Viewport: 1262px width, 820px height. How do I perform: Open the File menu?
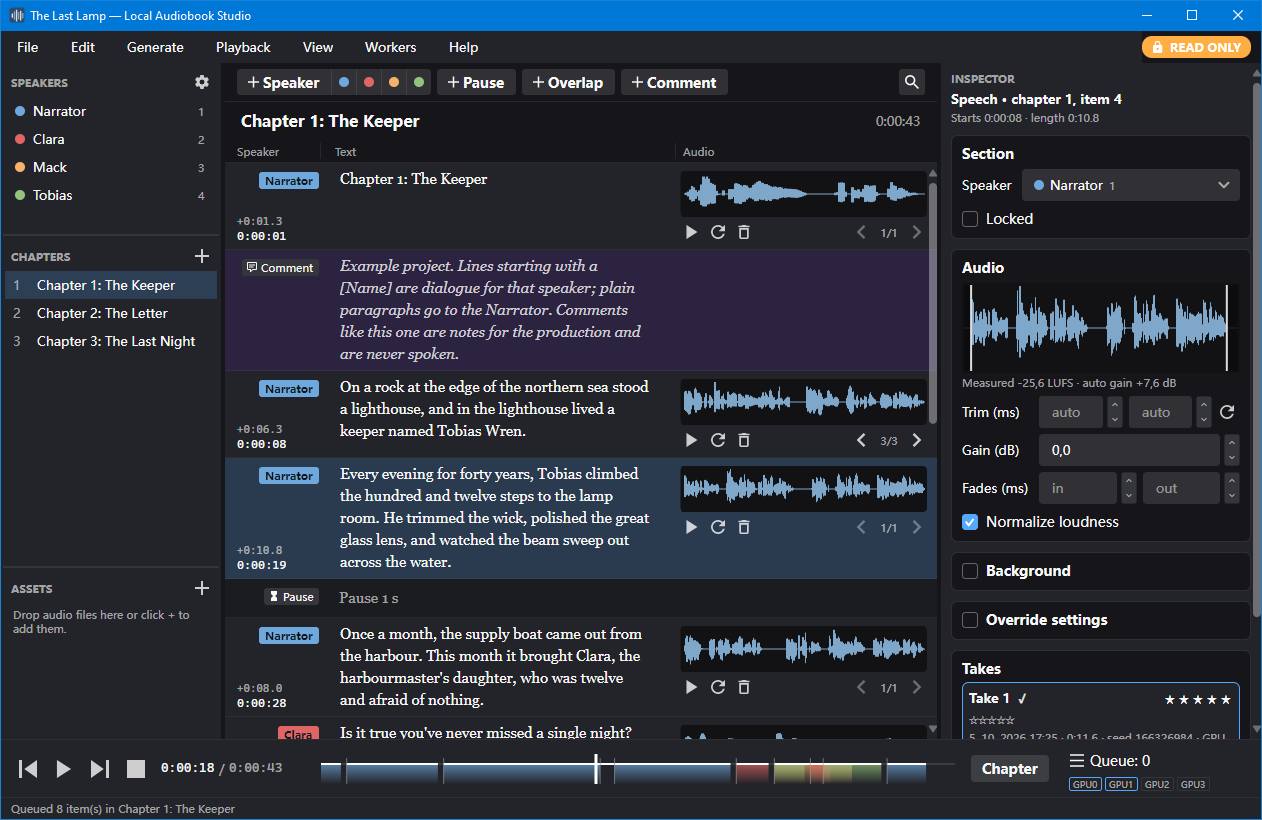click(28, 47)
